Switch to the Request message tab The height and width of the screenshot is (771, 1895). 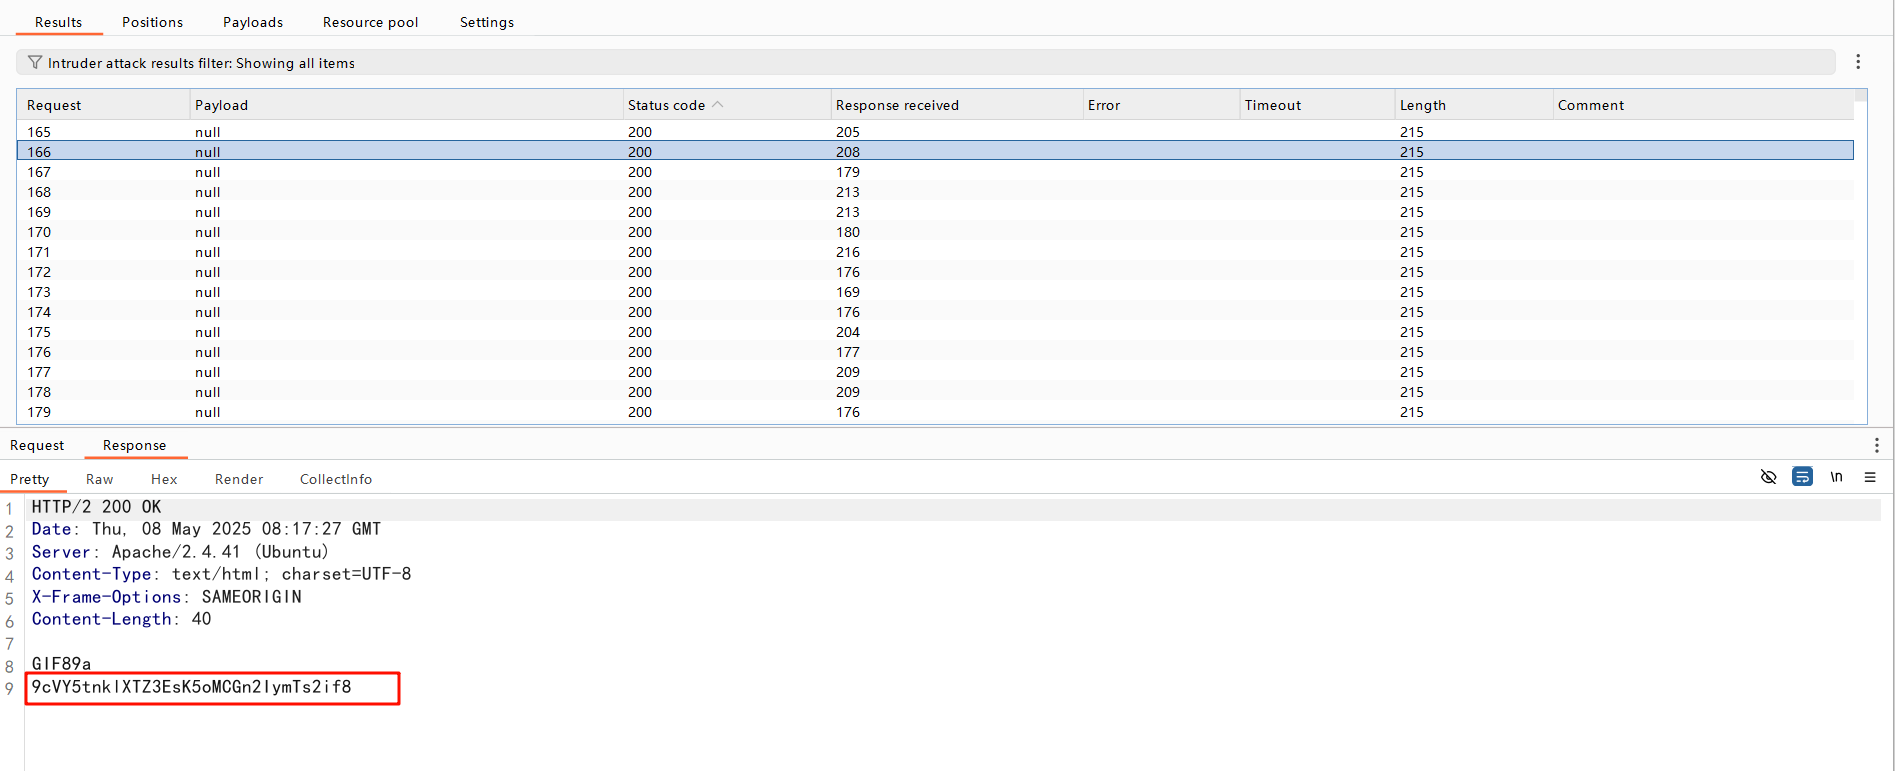pos(37,445)
